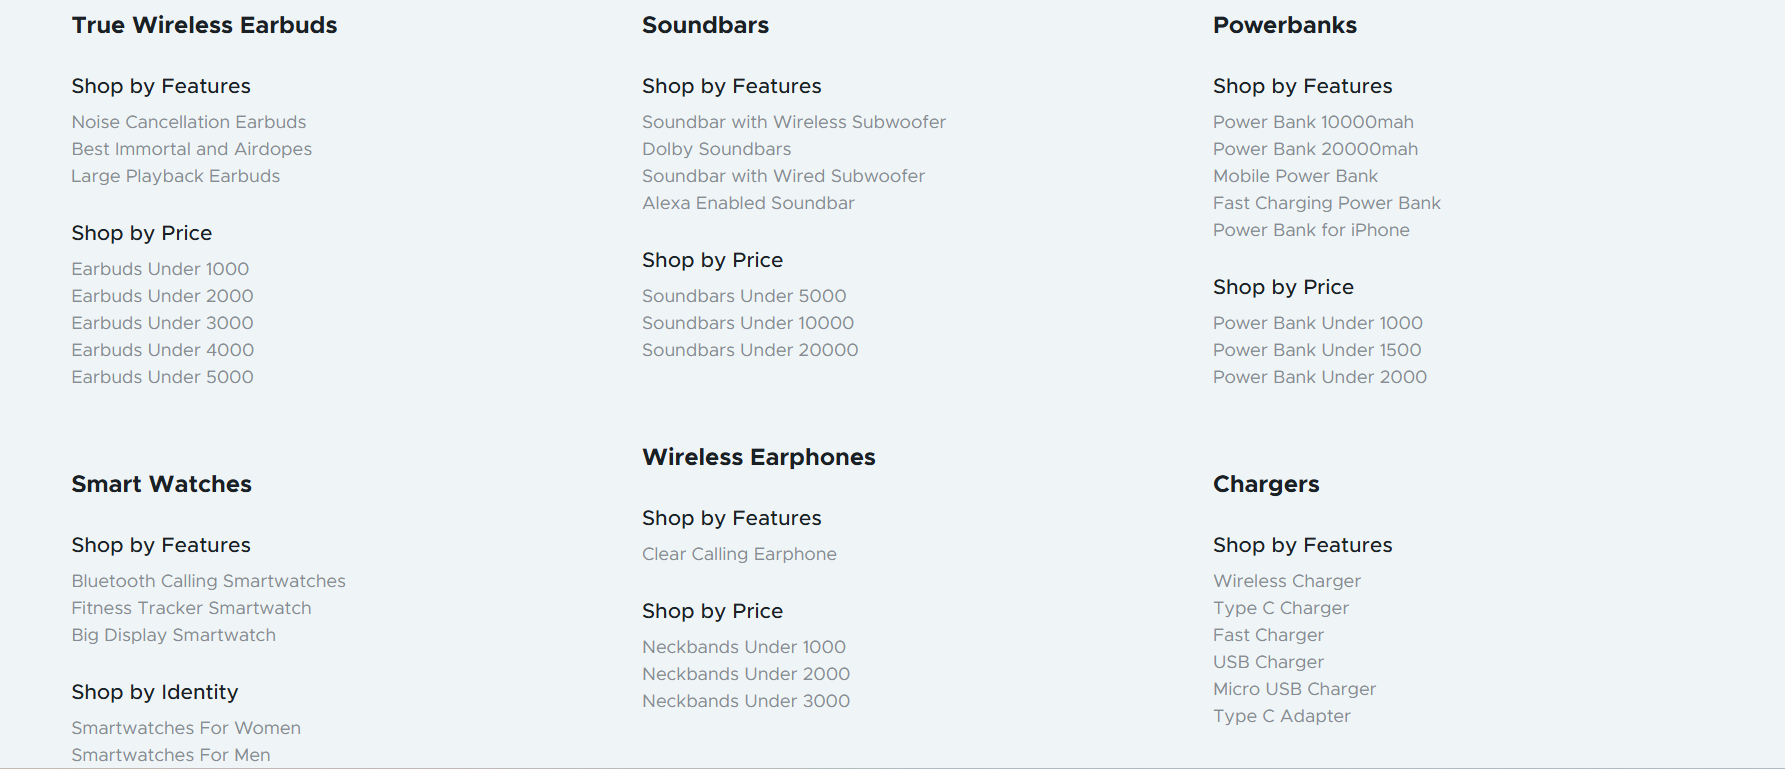Go to Large Playback Earbuds
1785x769 pixels.
175,176
